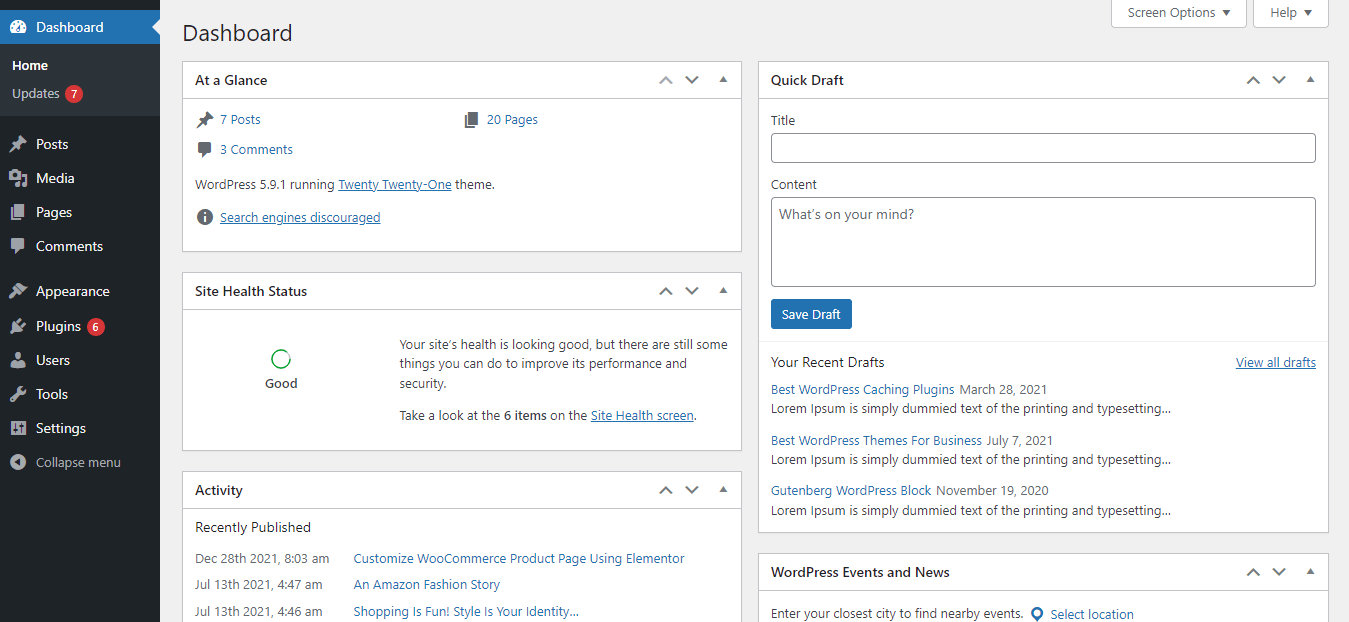Open Shopping Is Fun! Style post link
The width and height of the screenshot is (1349, 622).
point(466,611)
